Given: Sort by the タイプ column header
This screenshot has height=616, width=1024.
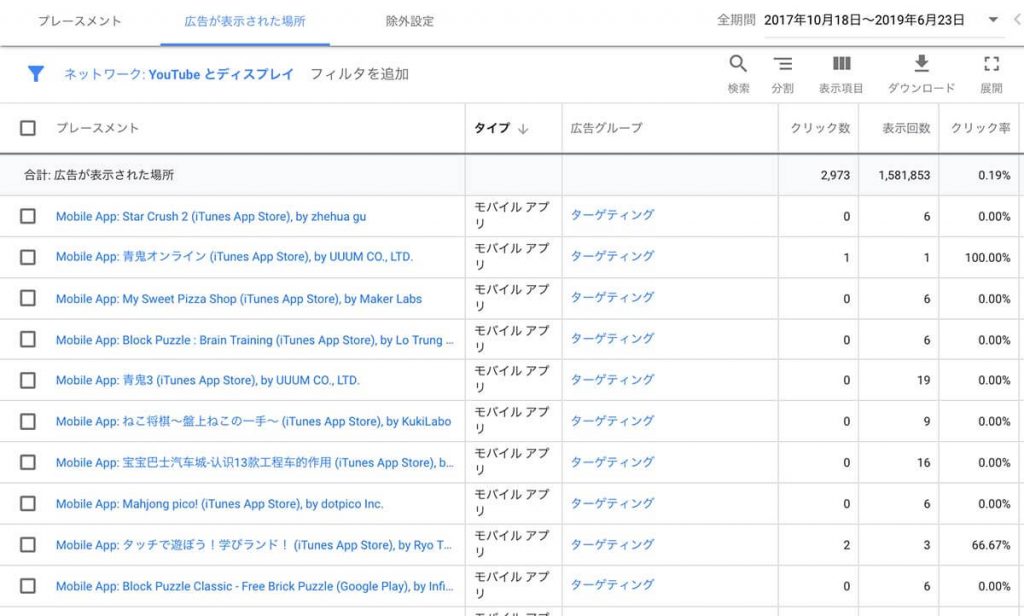Looking at the screenshot, I should pyautogui.click(x=492, y=128).
